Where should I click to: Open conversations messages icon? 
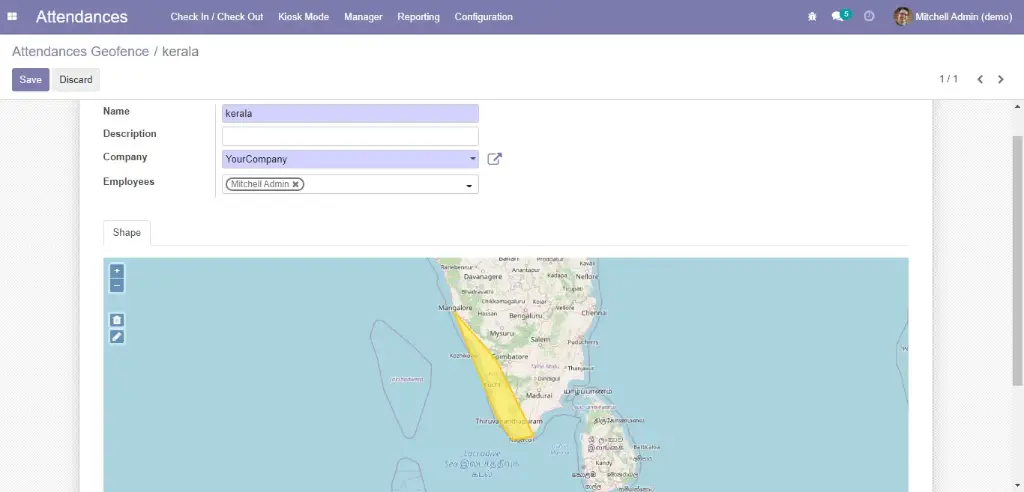pyautogui.click(x=838, y=17)
